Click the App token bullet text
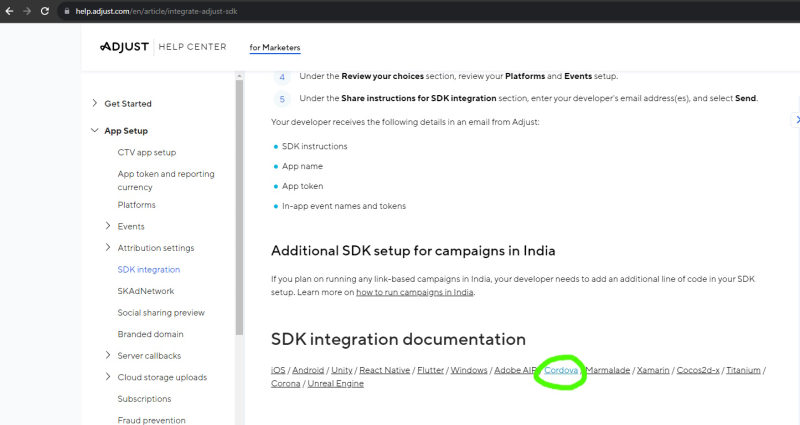The height and width of the screenshot is (425, 800). pyautogui.click(x=303, y=186)
